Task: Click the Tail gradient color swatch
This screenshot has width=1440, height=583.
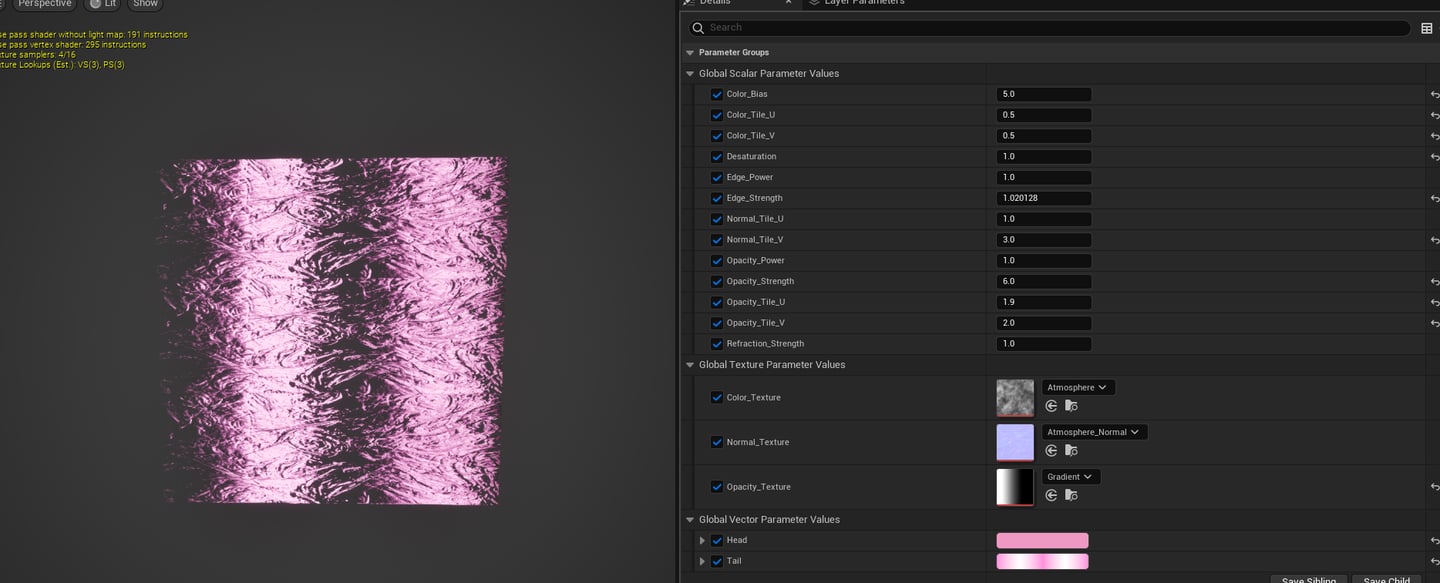Action: point(1042,562)
